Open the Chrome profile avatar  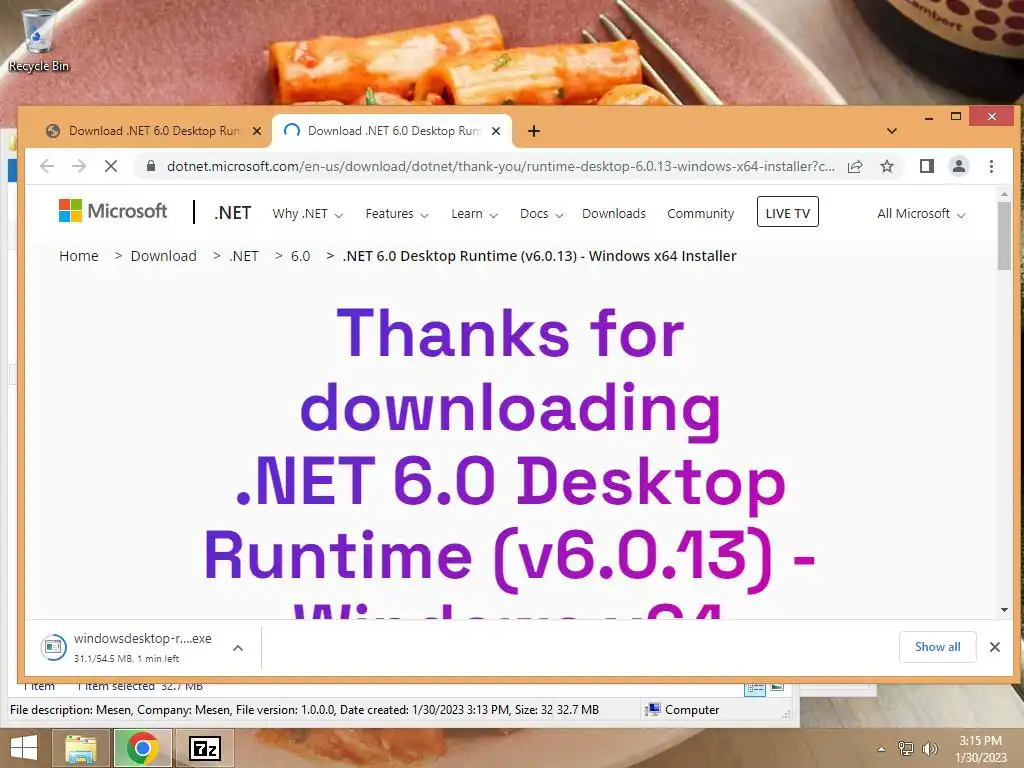tap(959, 166)
